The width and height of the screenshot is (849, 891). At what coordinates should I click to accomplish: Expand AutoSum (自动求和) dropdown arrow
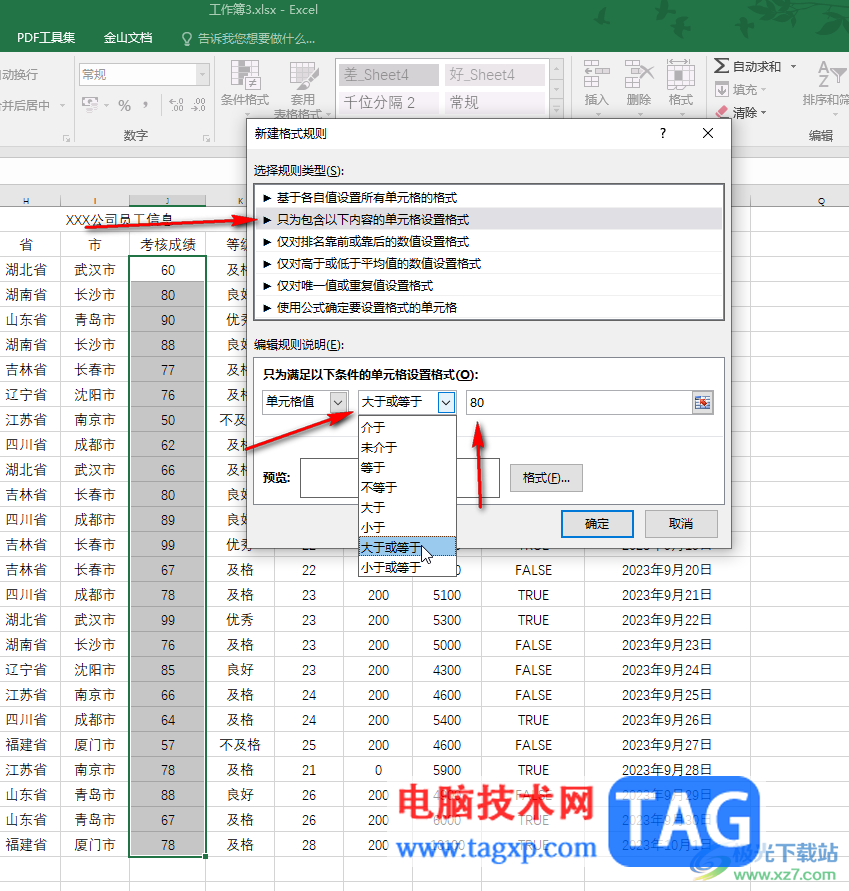pyautogui.click(x=793, y=66)
